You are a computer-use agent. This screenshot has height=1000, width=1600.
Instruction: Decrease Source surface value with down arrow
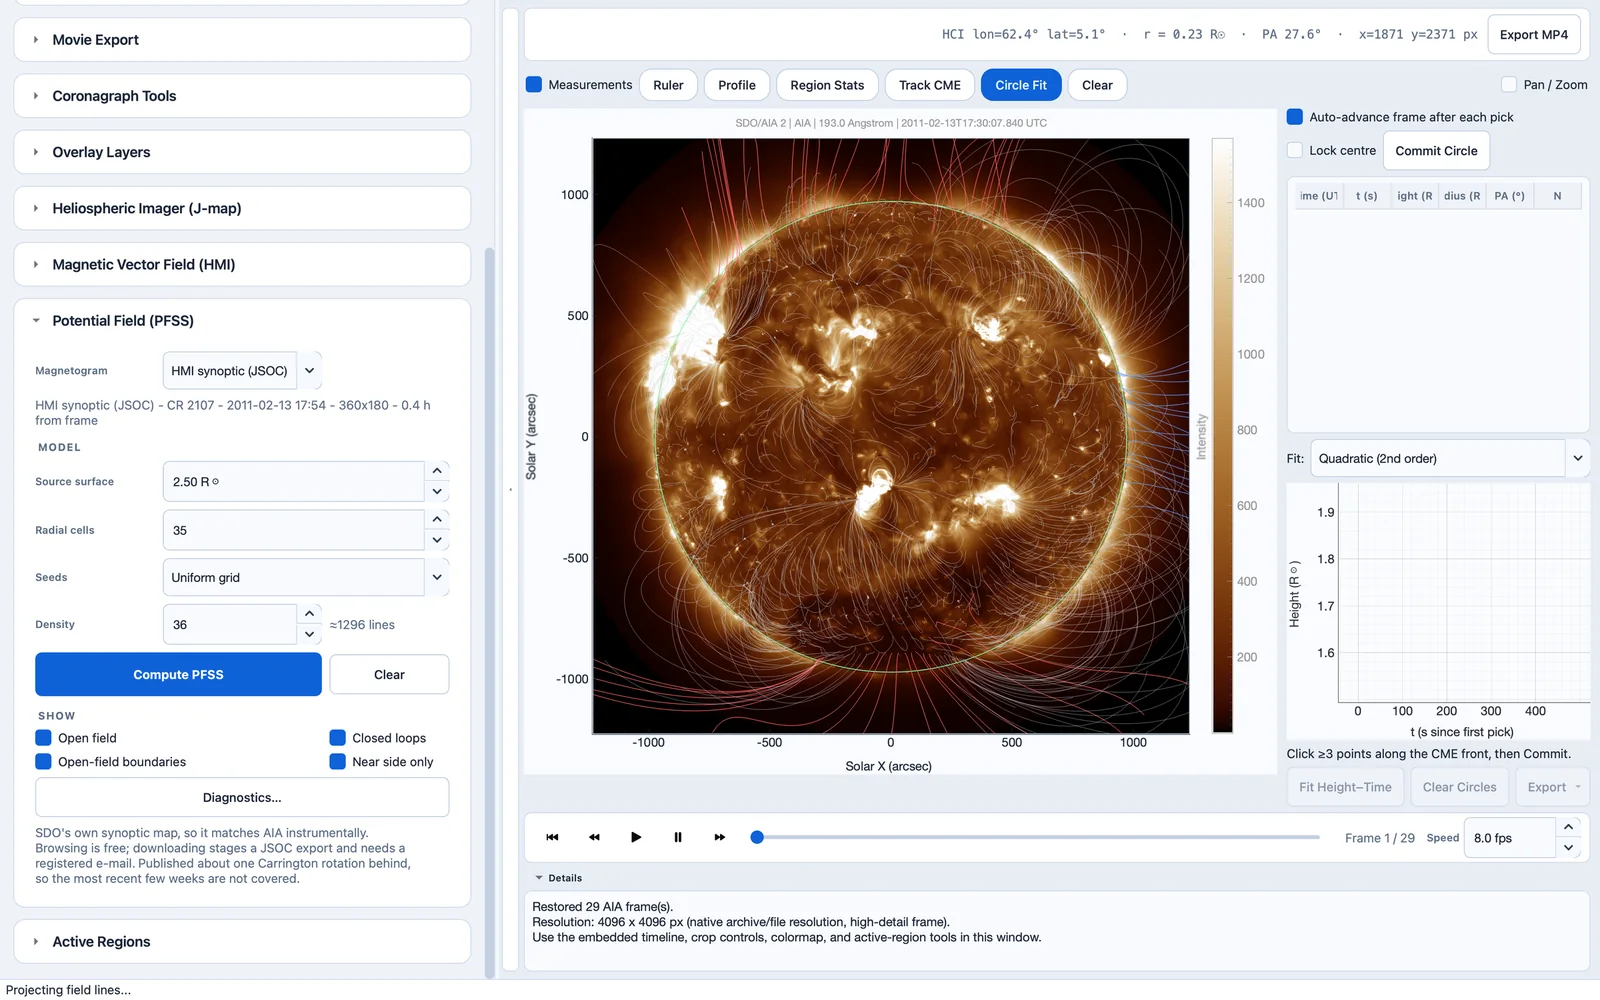[x=437, y=492]
